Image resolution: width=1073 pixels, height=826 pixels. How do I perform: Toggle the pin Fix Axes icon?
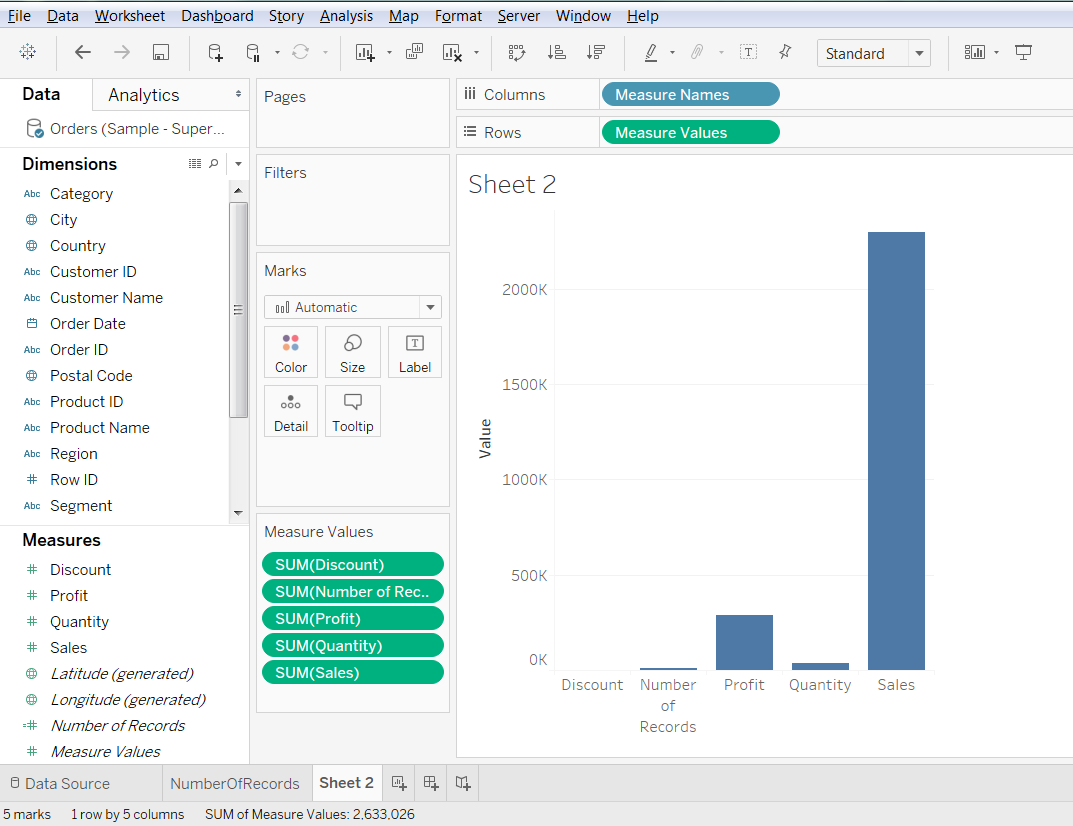[785, 53]
